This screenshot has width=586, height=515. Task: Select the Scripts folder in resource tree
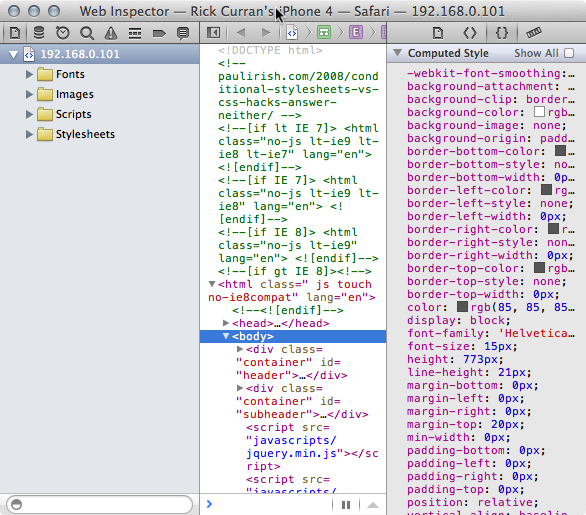tap(73, 114)
